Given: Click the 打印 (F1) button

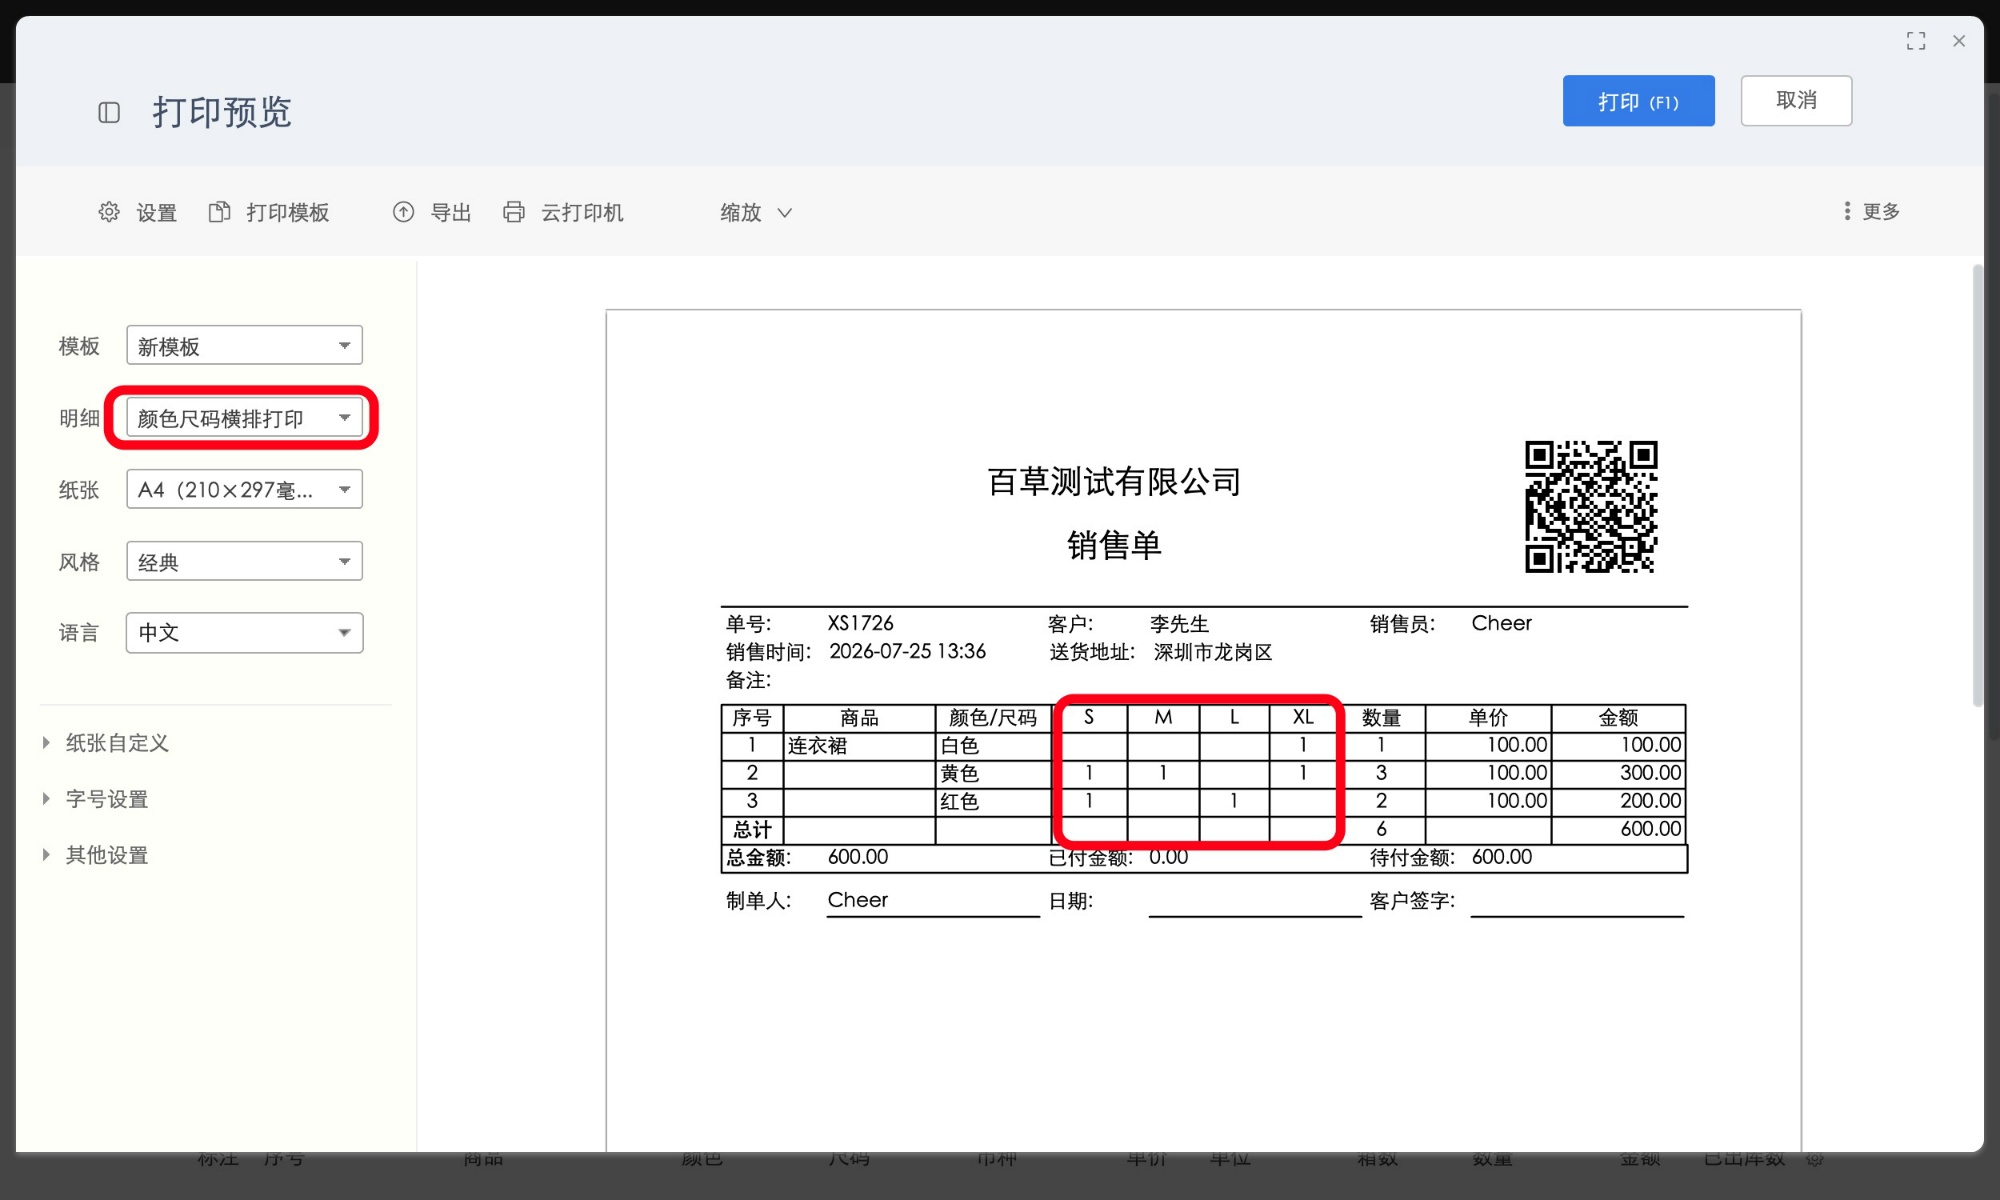Looking at the screenshot, I should click(x=1638, y=101).
